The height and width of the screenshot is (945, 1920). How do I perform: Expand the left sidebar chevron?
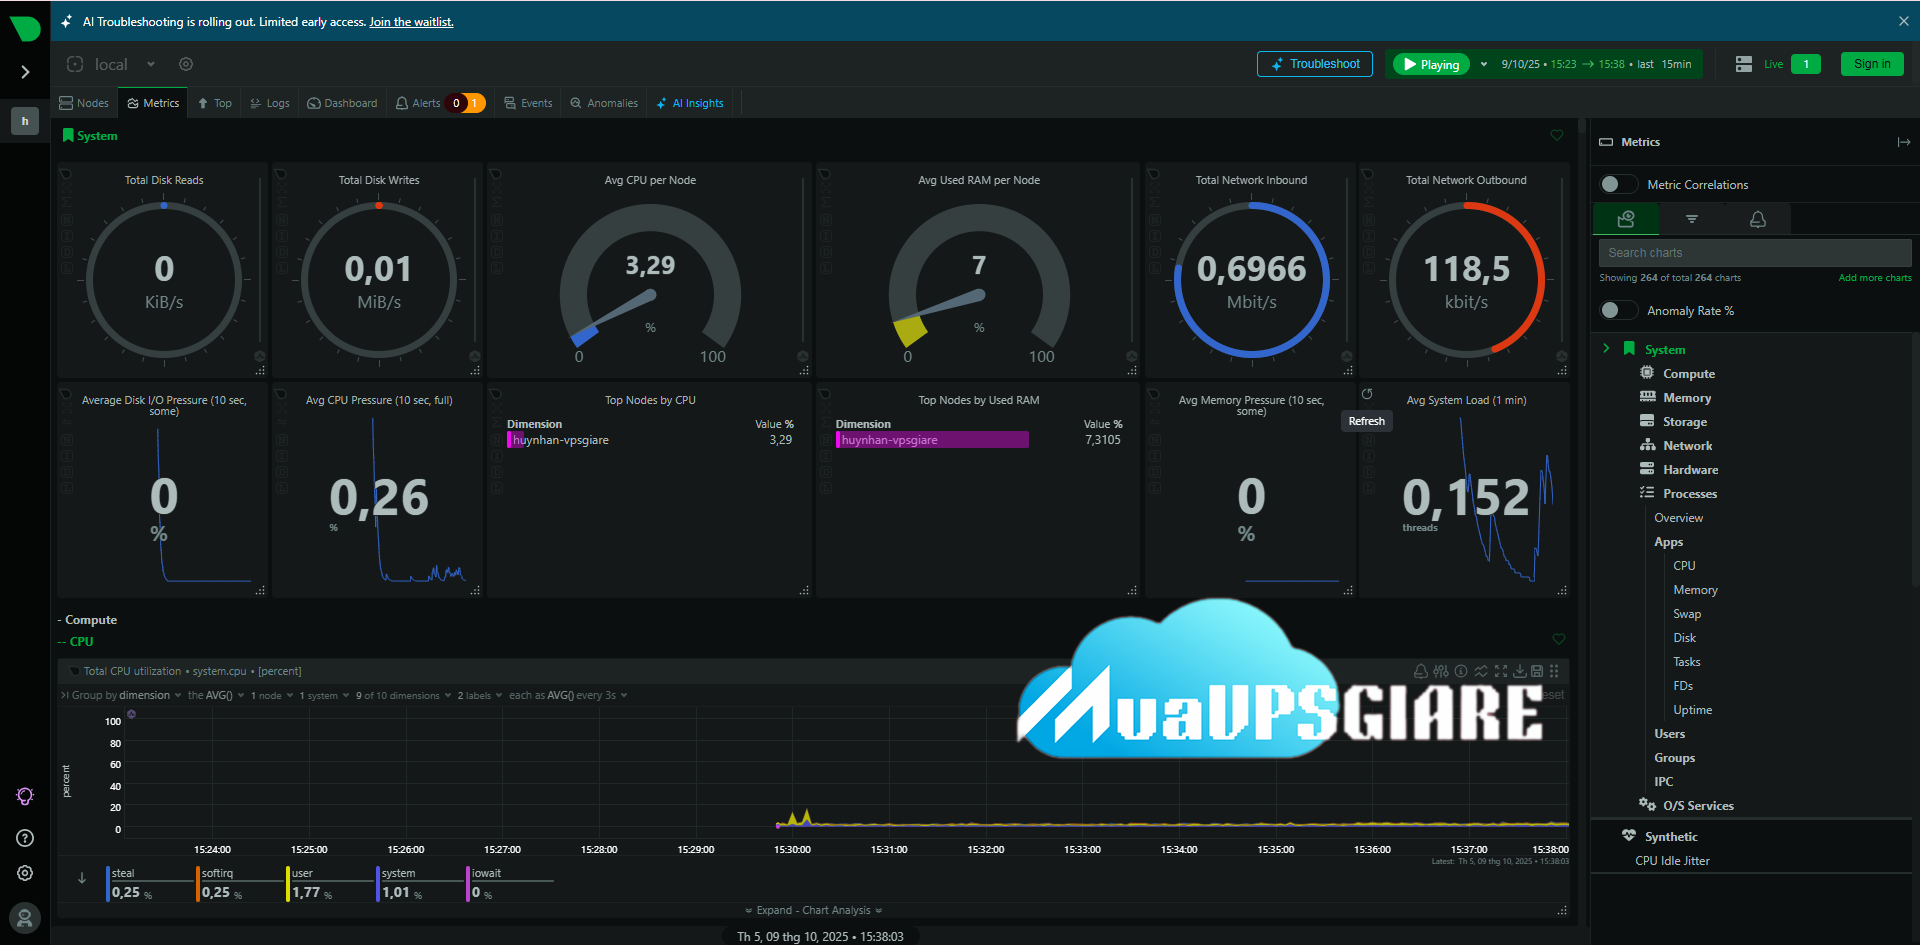pos(25,72)
